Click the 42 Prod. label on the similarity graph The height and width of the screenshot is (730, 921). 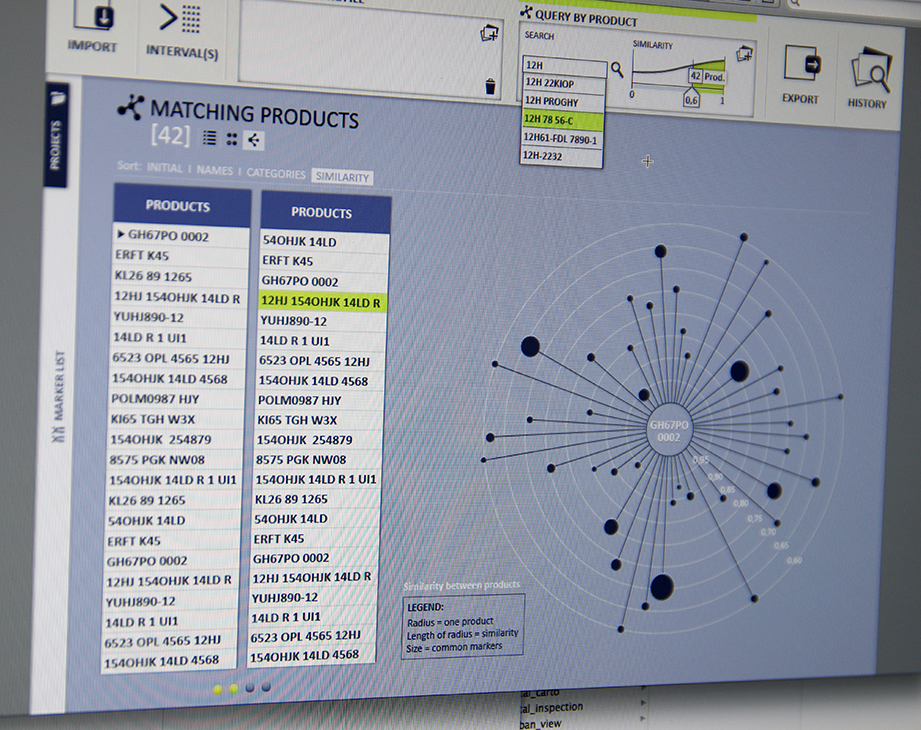tap(708, 76)
